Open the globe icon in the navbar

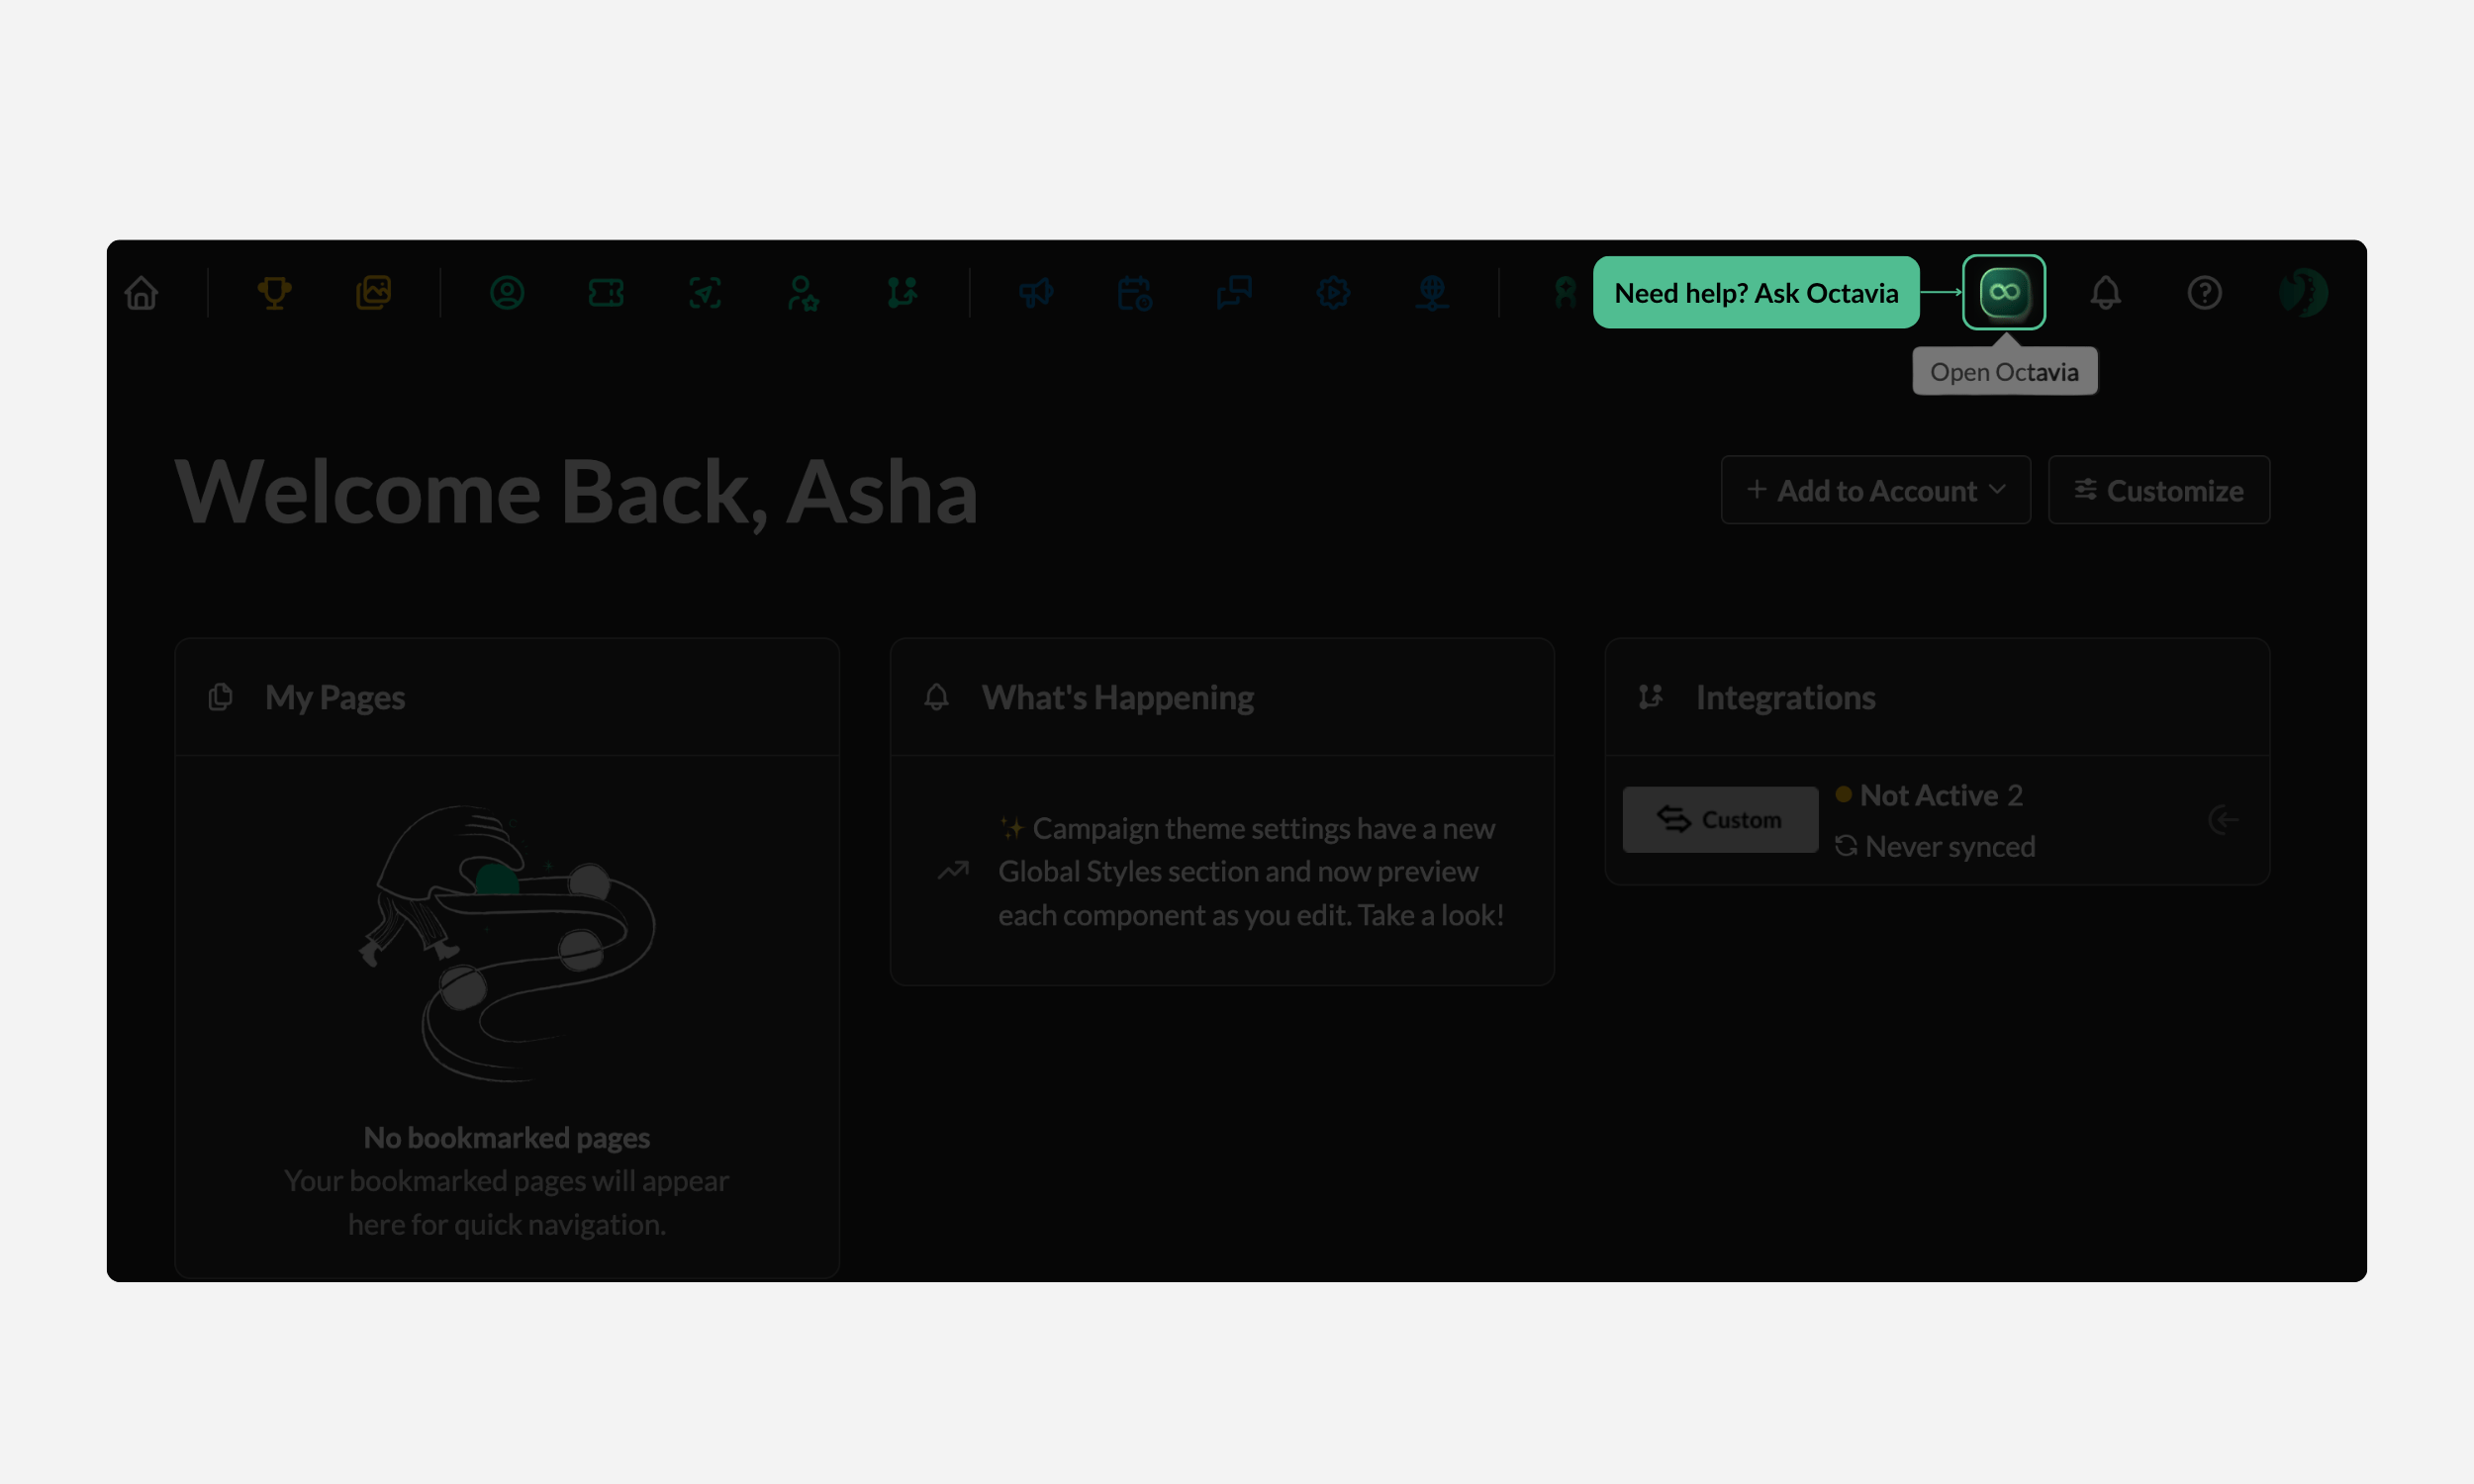pyautogui.click(x=1432, y=293)
